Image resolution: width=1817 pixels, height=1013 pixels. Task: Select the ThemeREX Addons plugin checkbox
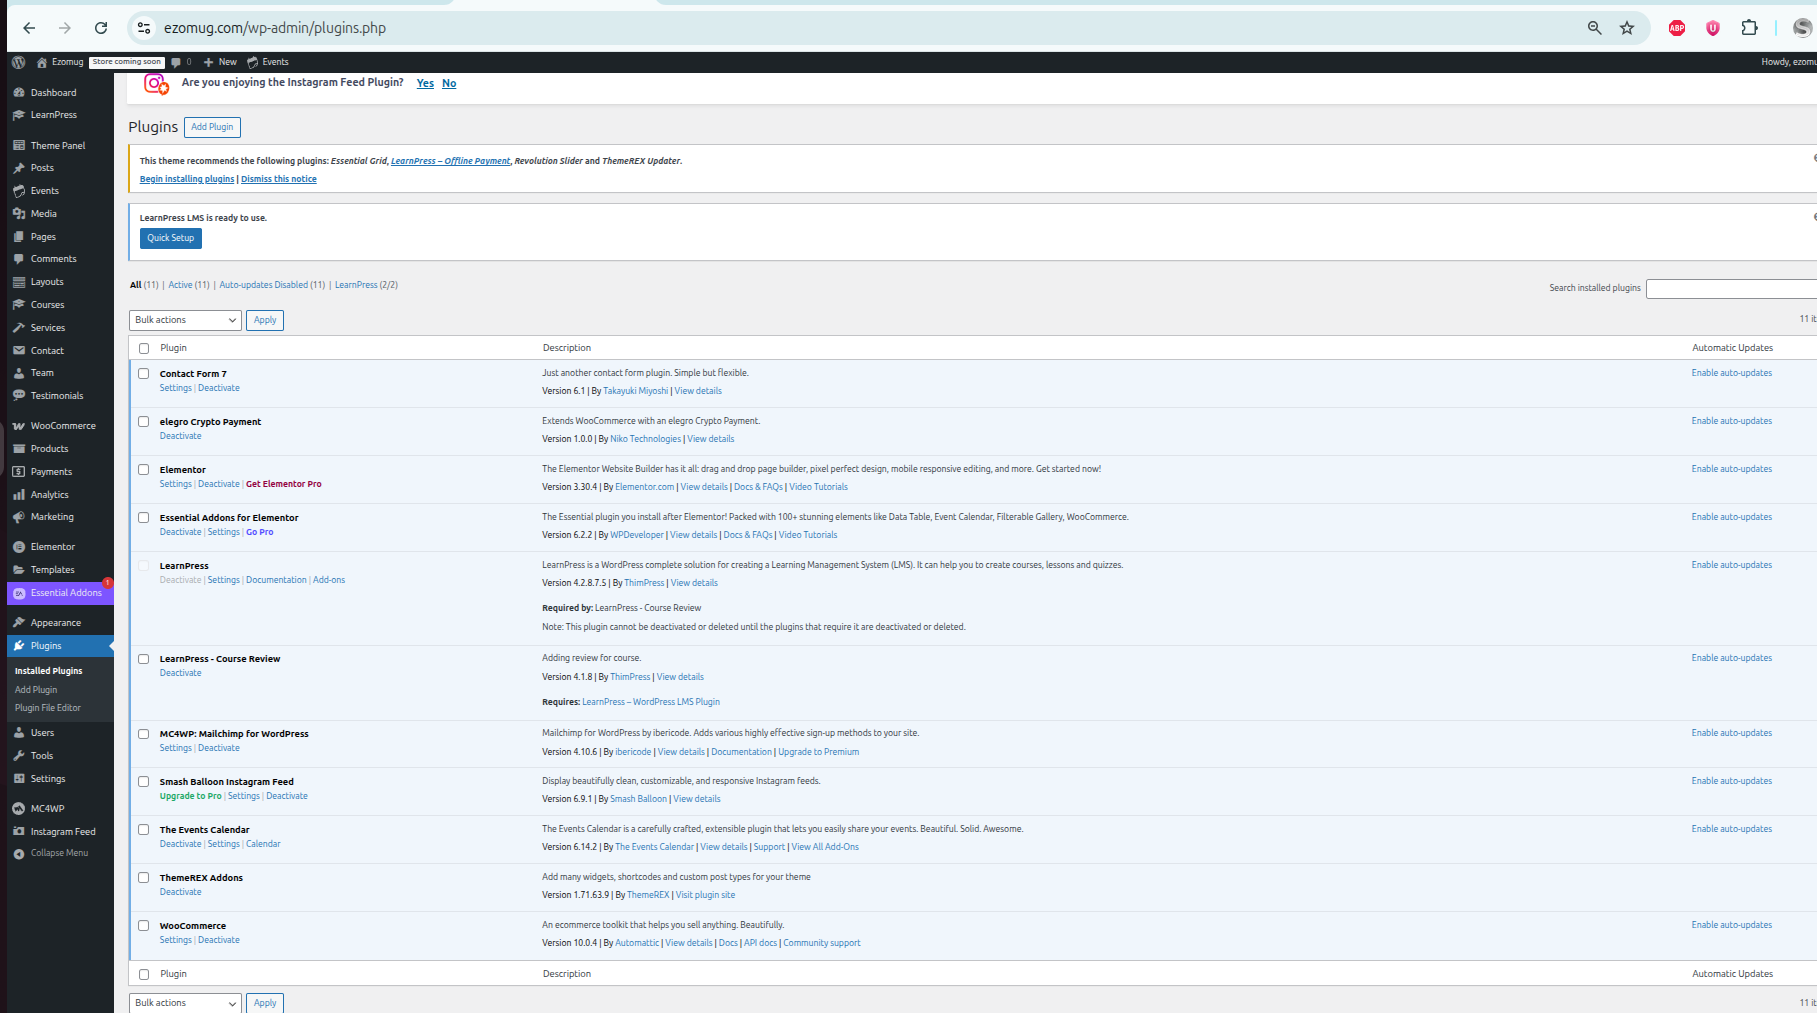coord(144,878)
